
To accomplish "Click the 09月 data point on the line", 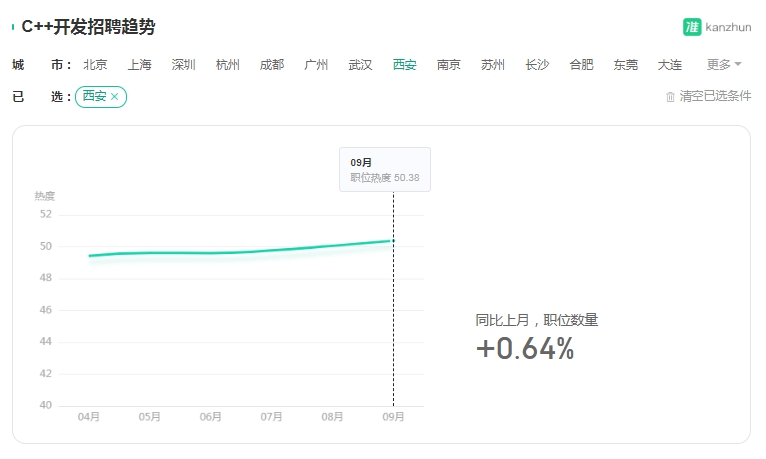I will (x=393, y=241).
